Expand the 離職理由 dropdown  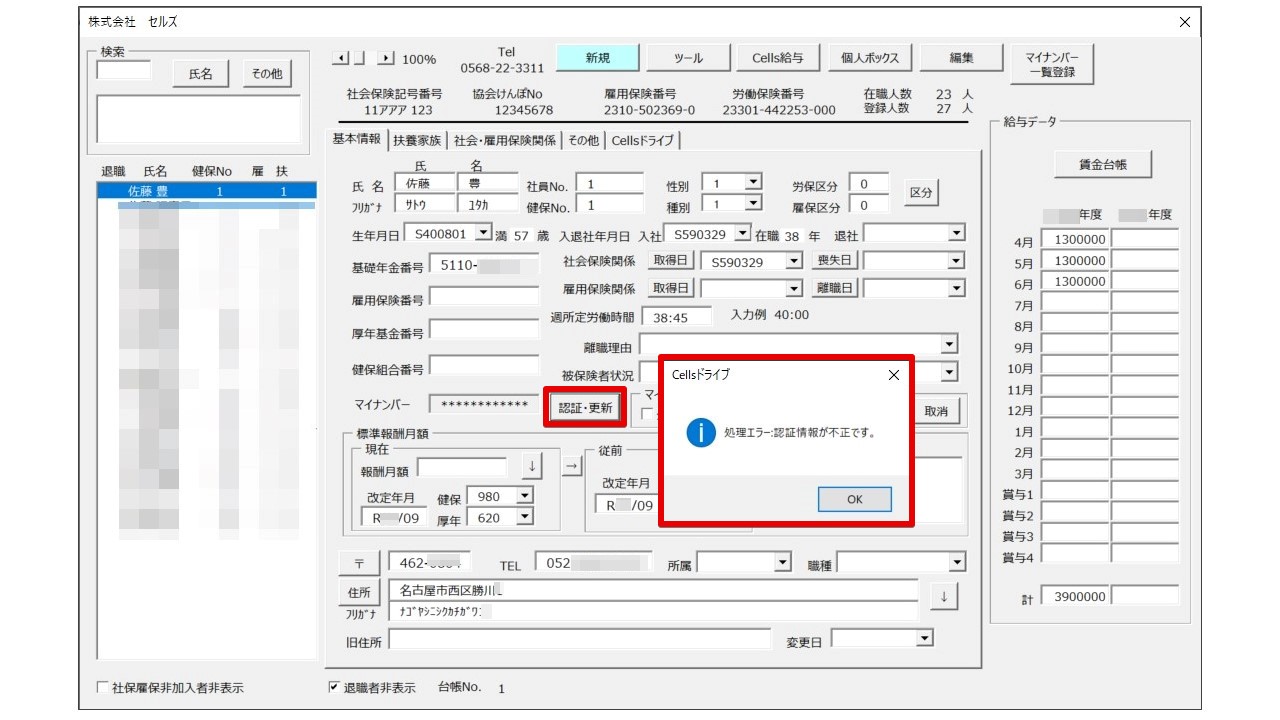[949, 344]
